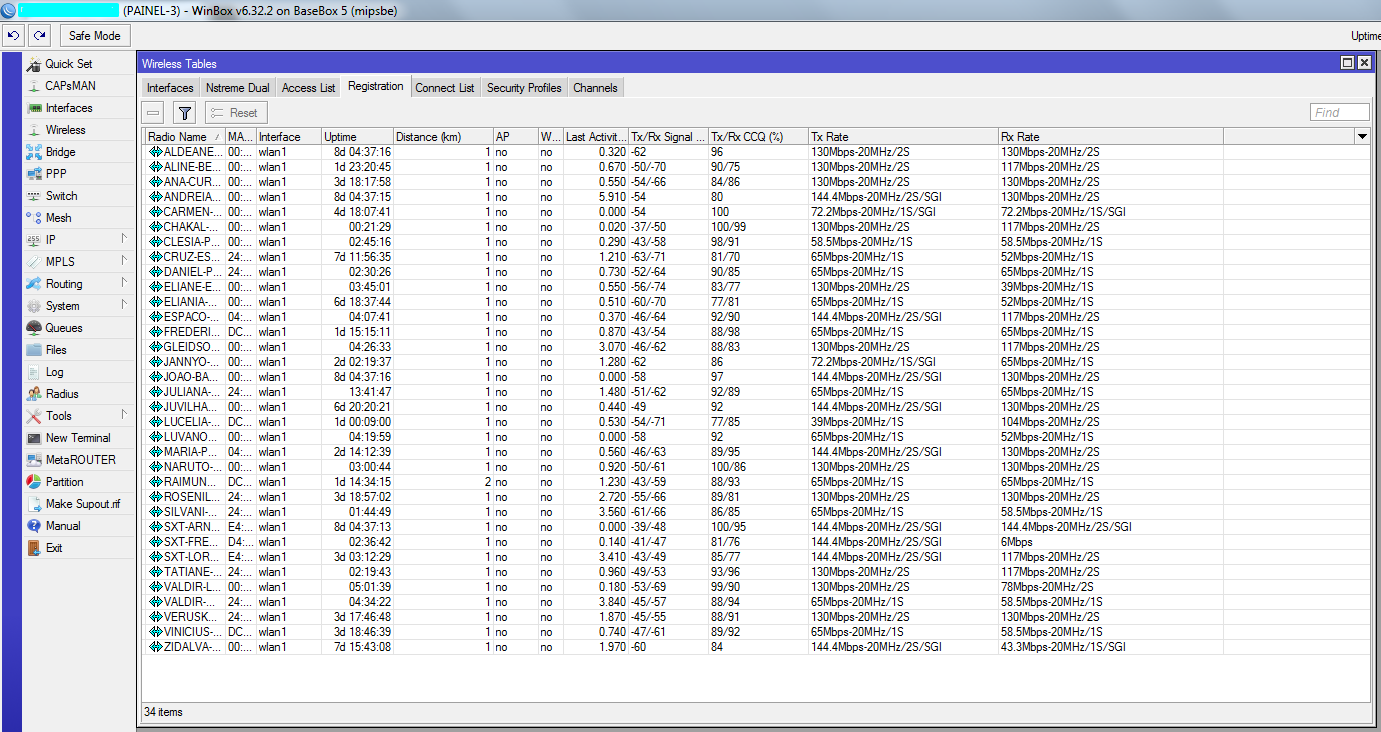
Task: Sort by Distance (km) column header
Action: [x=443, y=137]
